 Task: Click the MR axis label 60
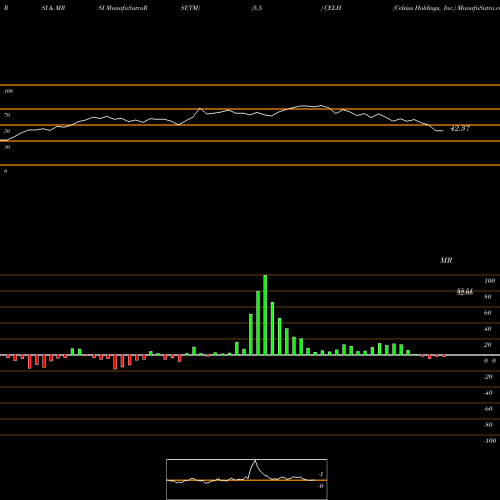pyautogui.click(x=487, y=313)
